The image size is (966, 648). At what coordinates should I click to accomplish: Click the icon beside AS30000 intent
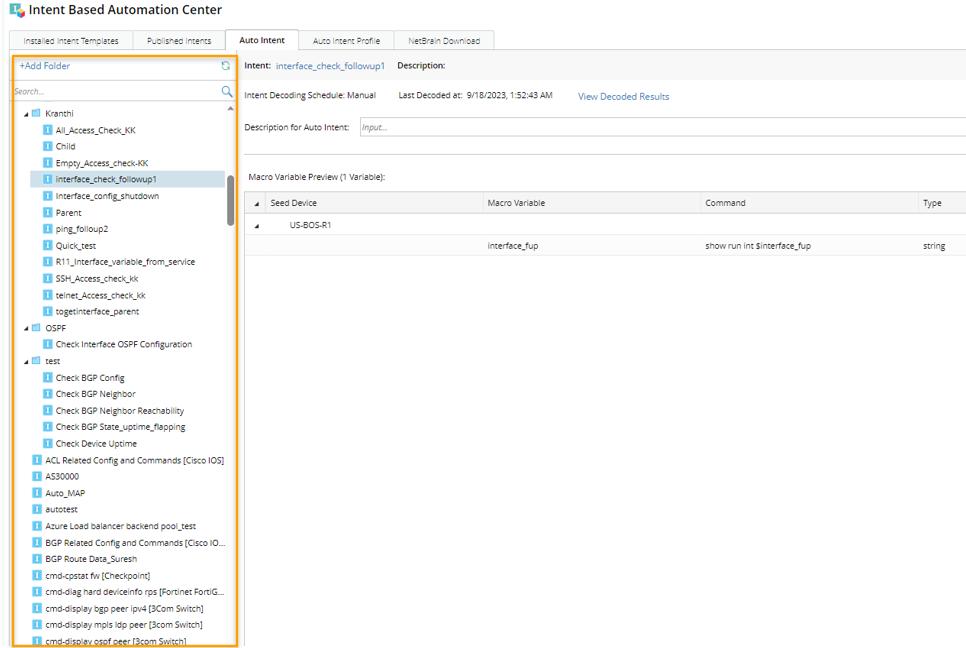36,476
